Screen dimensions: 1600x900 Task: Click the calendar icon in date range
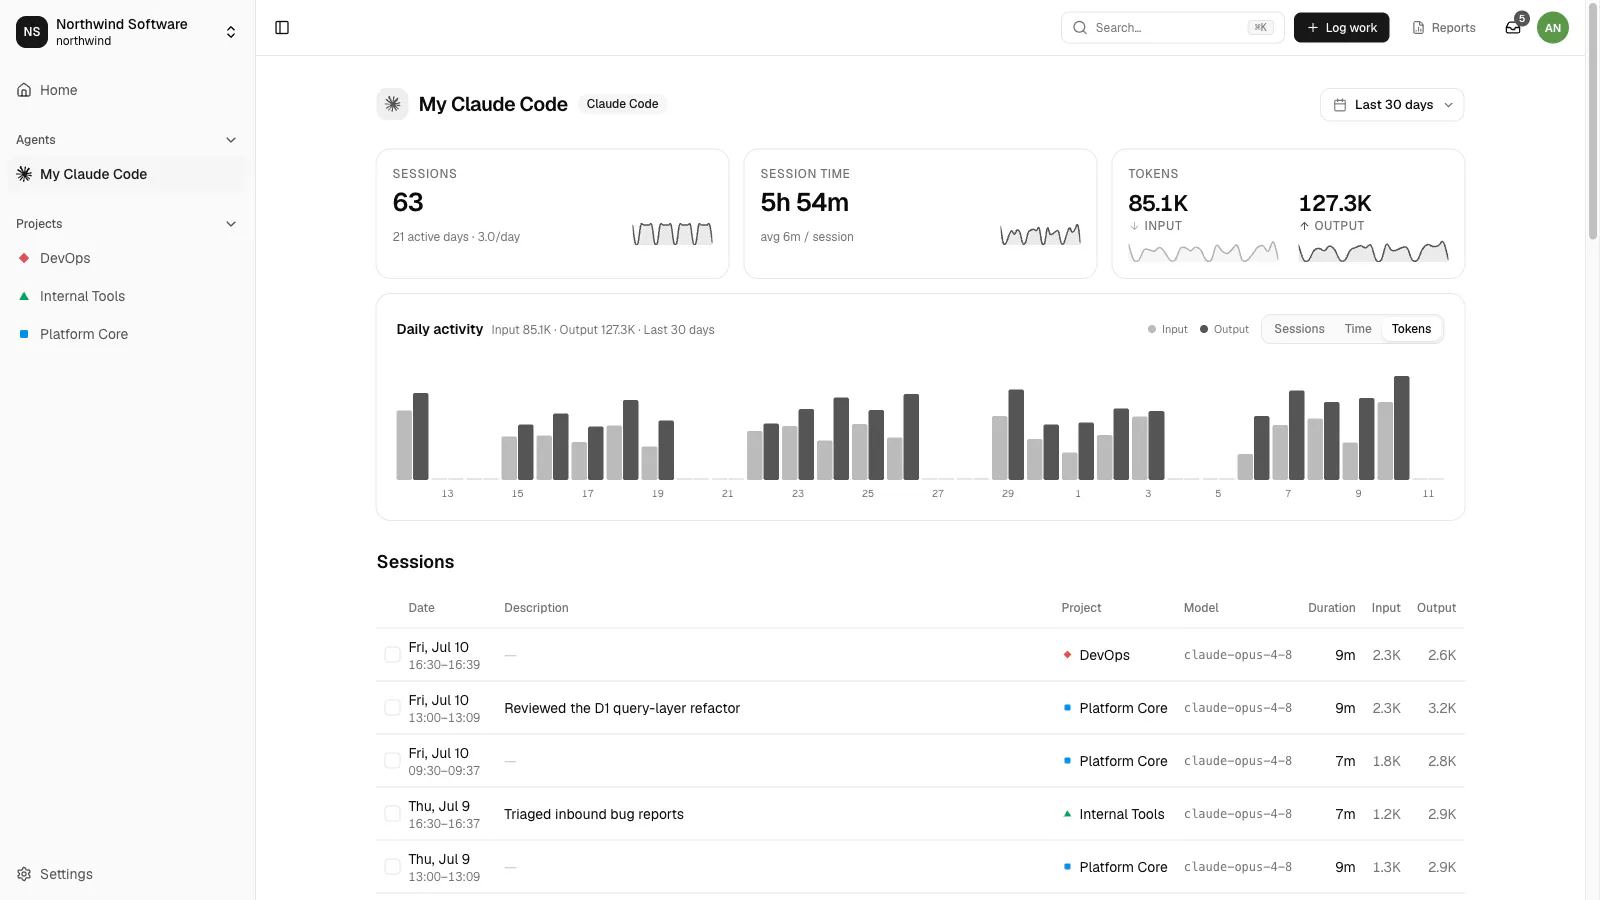pos(1340,105)
